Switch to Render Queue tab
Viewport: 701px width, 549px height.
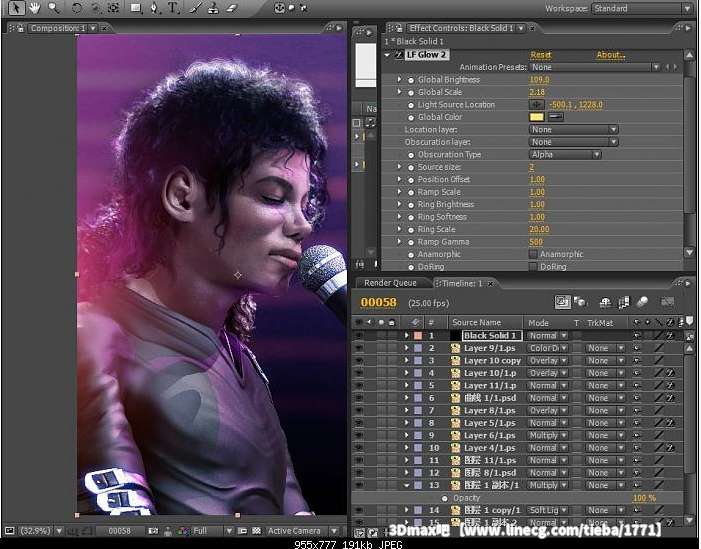pyautogui.click(x=390, y=283)
